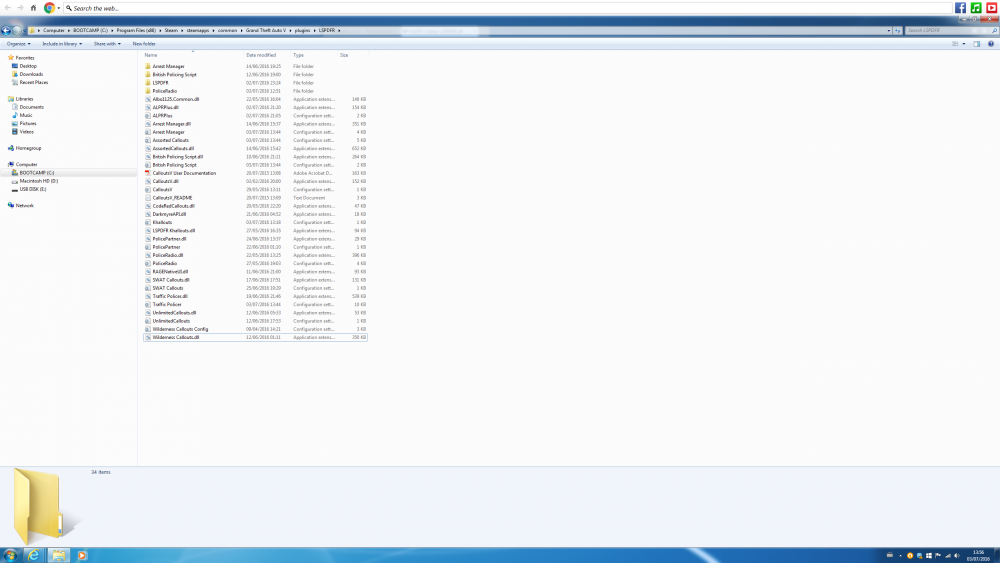Click the green music note icon
Viewport: 1000px width, 563px height.
(976, 8)
